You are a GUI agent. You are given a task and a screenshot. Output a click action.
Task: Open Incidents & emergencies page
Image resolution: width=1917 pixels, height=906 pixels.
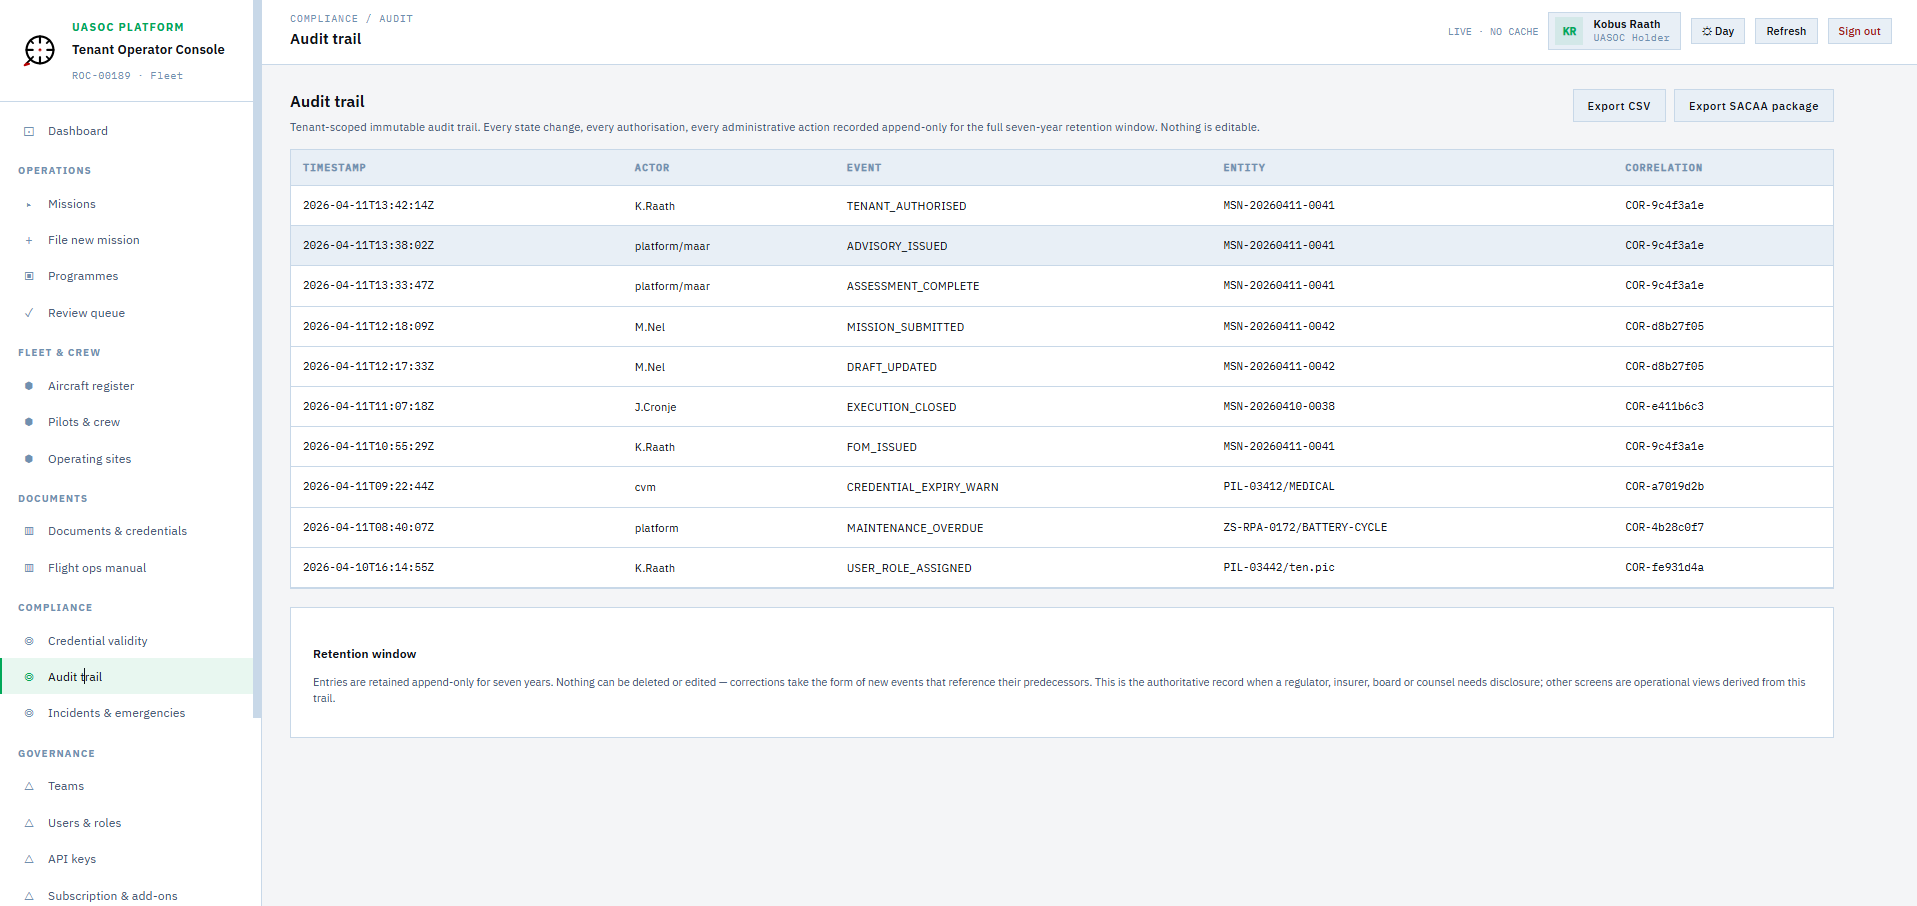coord(115,713)
